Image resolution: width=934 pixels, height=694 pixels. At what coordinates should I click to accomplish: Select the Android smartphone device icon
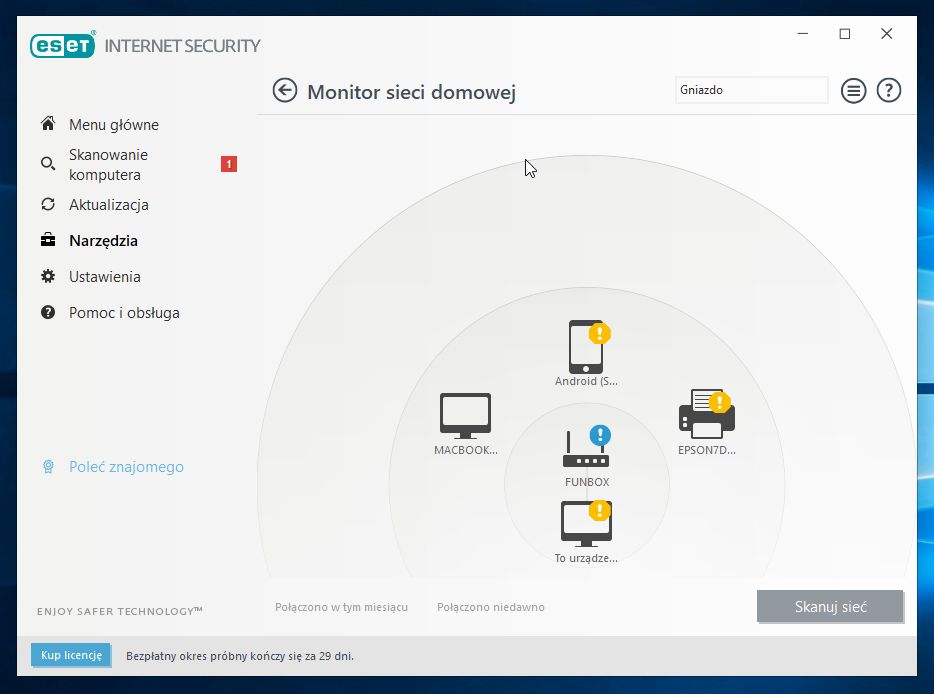[586, 347]
